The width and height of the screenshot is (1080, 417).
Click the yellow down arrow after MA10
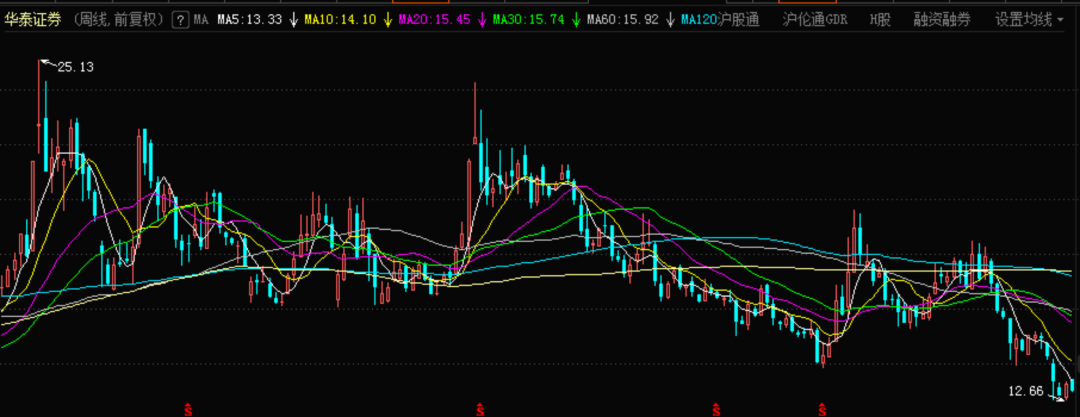(x=388, y=20)
